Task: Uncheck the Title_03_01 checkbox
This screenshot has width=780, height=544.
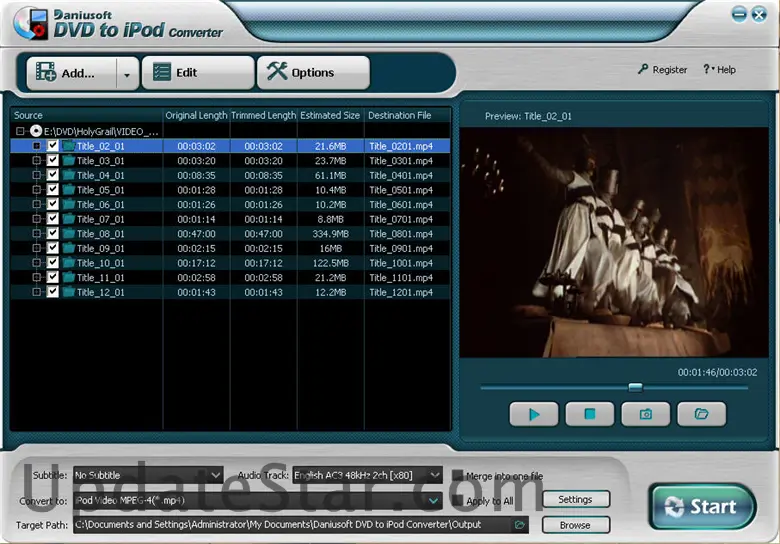Action: [53, 160]
